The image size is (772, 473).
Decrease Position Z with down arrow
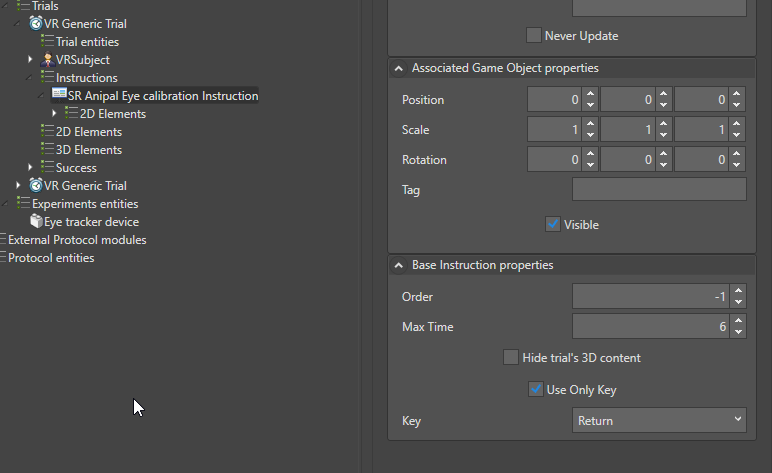pos(737,105)
